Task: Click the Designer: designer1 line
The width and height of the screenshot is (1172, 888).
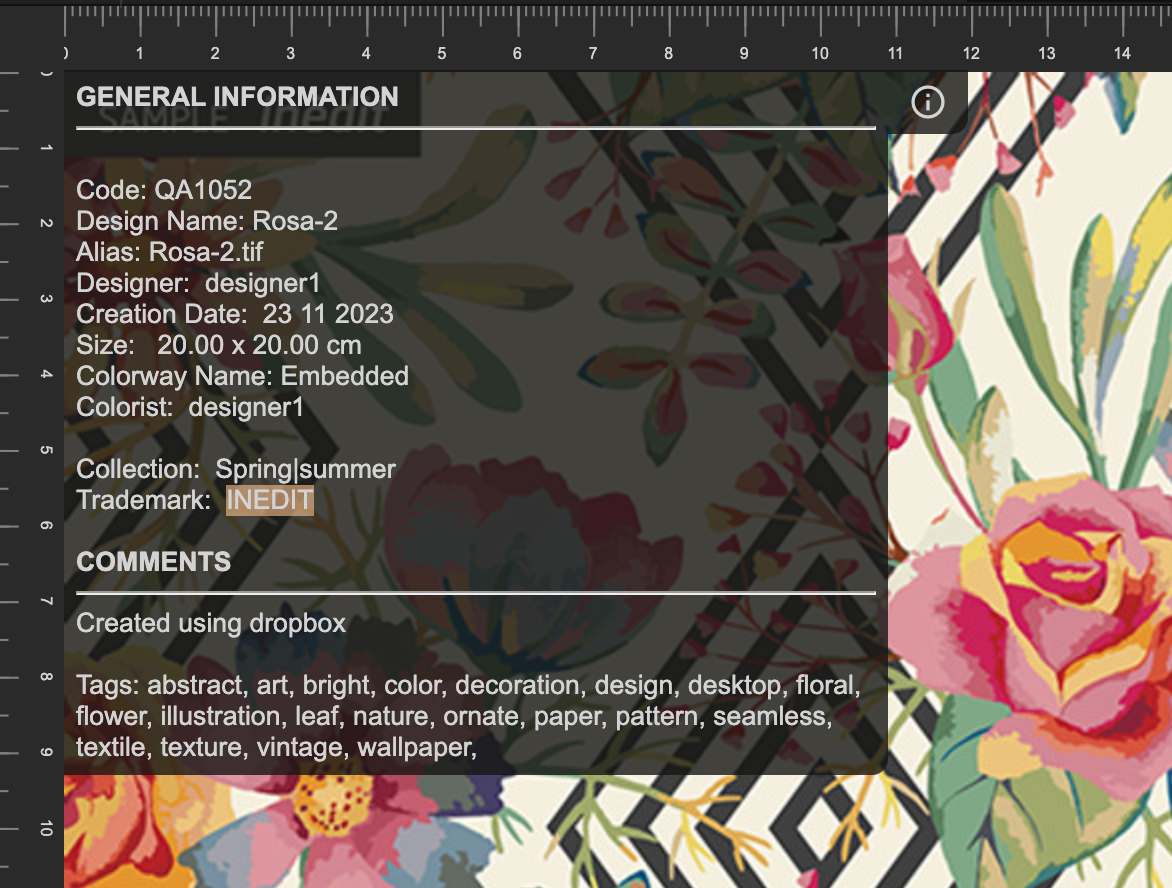Action: click(198, 283)
